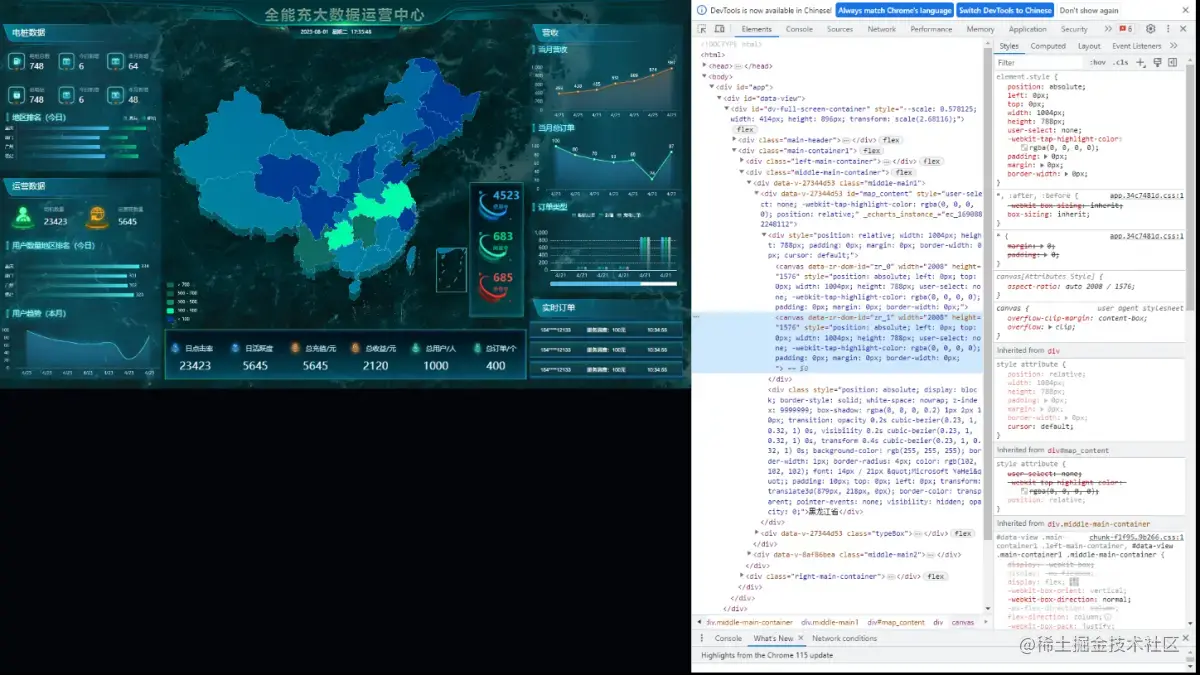1200x675 pixels.
Task: Click the orange globe icon beside 5645
Action: coord(97,215)
